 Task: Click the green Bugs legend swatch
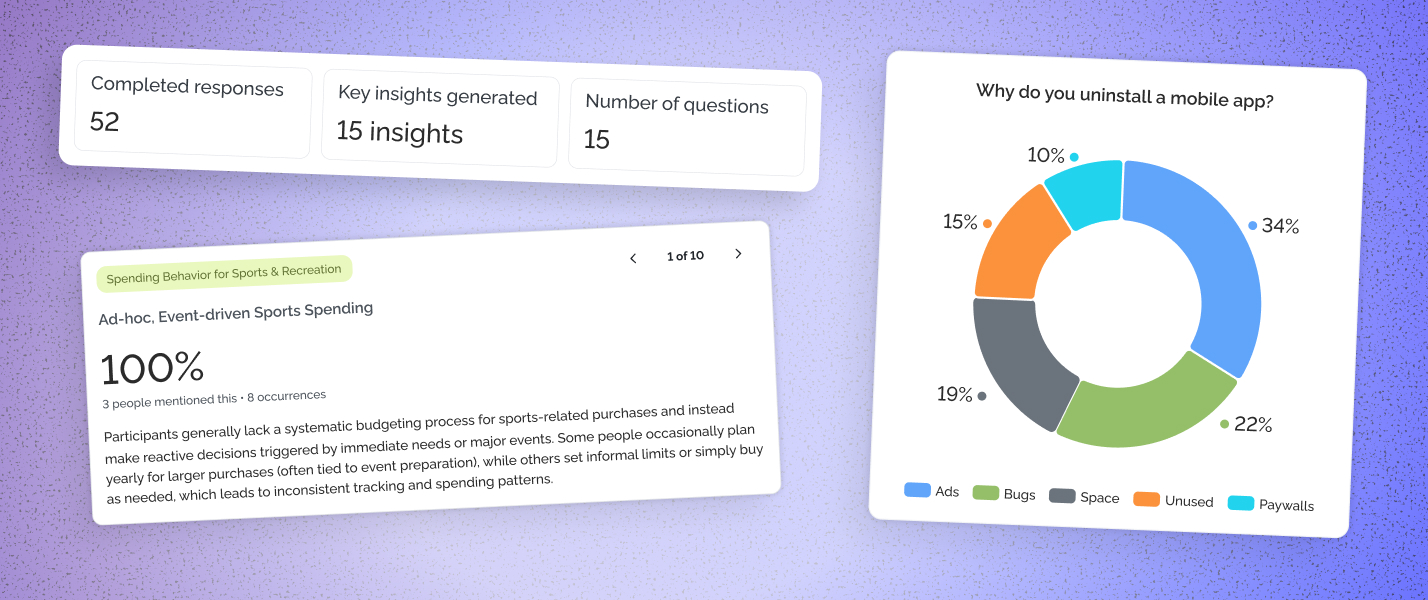[x=986, y=493]
